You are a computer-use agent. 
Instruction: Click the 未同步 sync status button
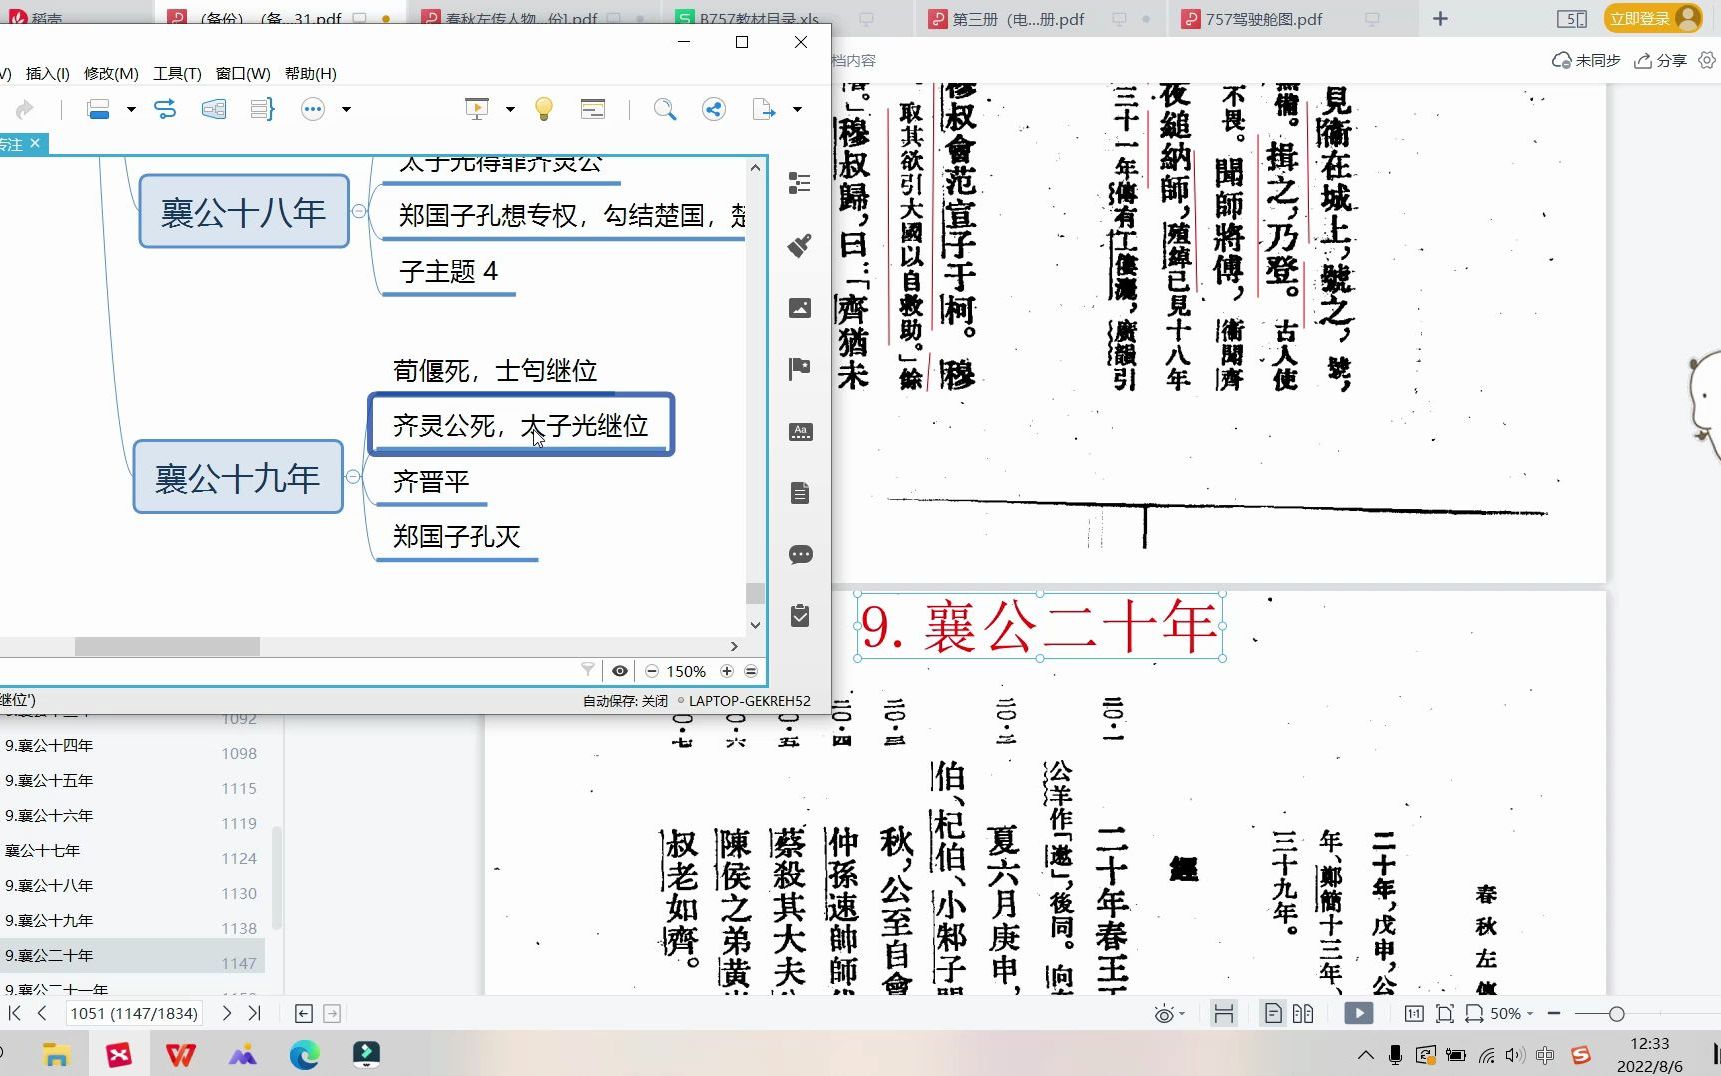(x=1586, y=60)
